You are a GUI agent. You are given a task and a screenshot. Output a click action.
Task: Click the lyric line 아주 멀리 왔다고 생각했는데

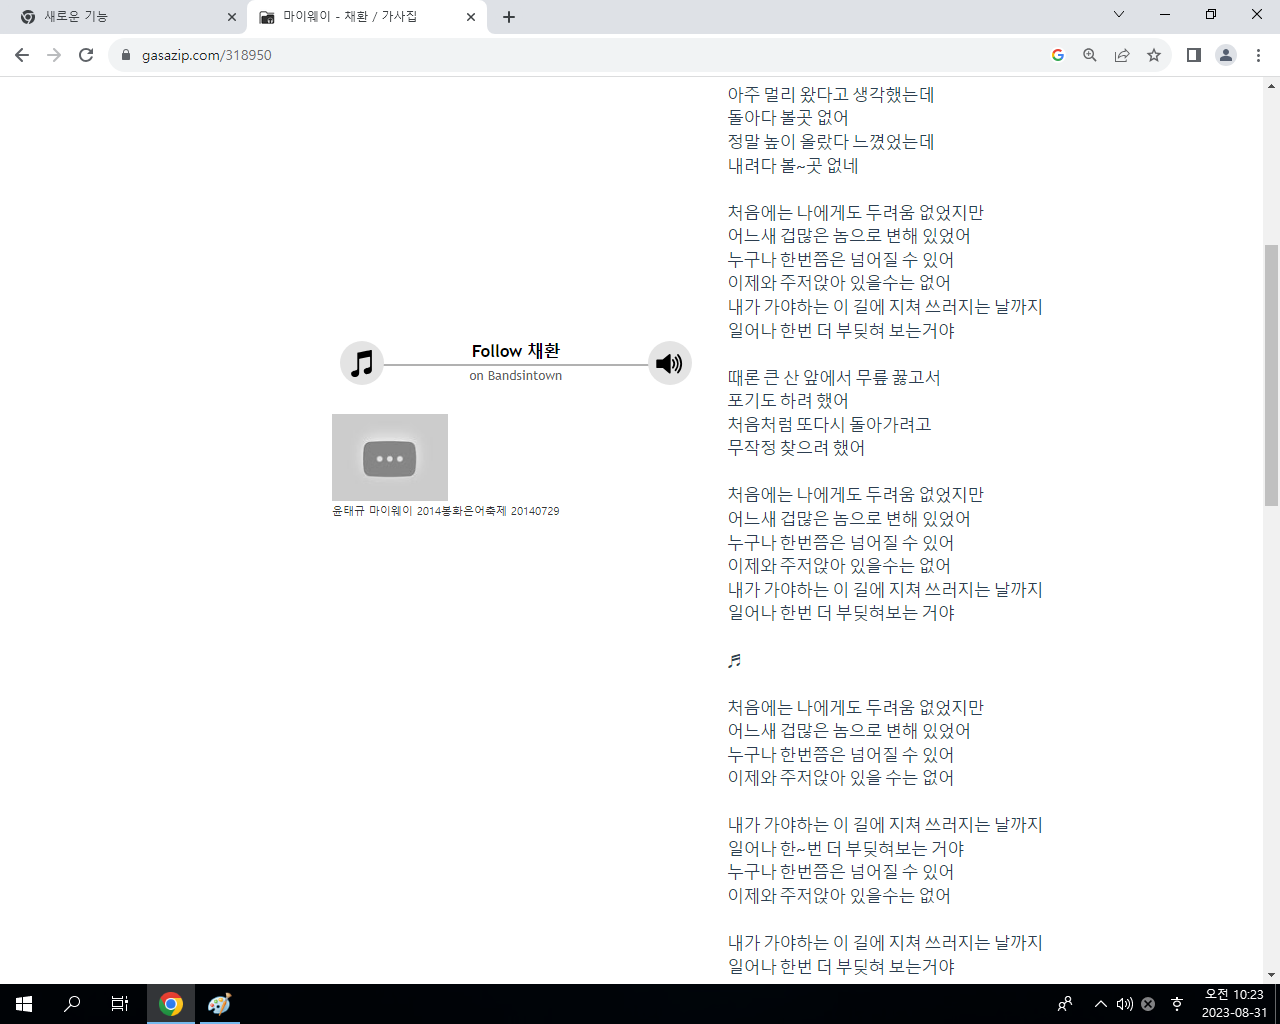(x=831, y=95)
